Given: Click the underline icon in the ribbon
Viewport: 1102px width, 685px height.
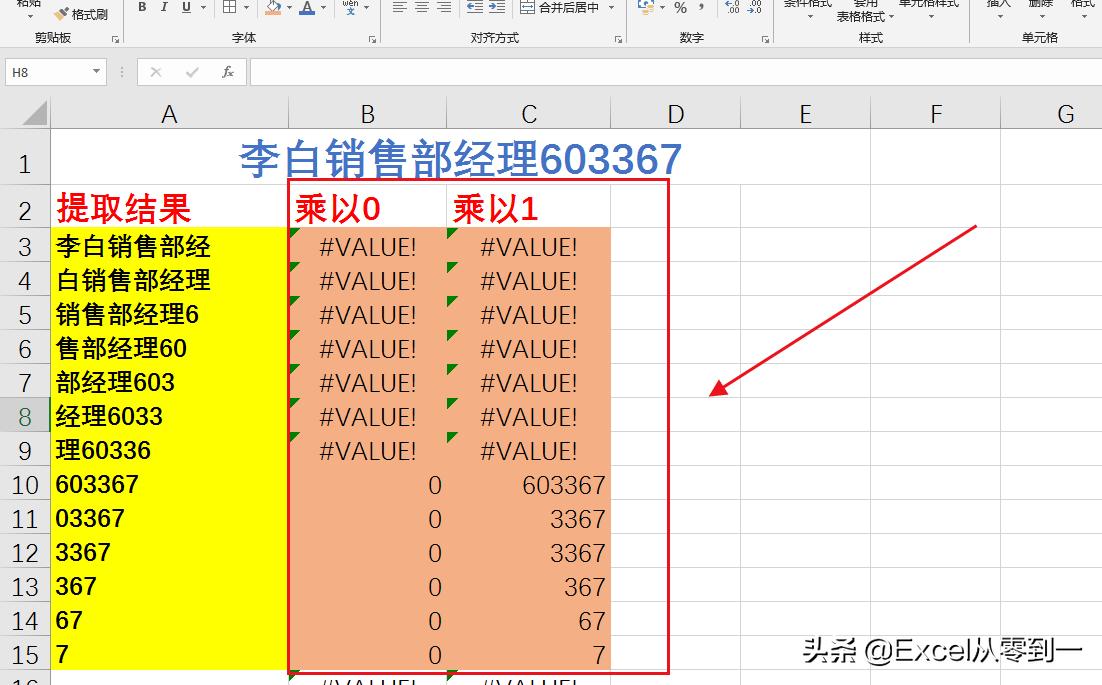Looking at the screenshot, I should pyautogui.click(x=186, y=8).
